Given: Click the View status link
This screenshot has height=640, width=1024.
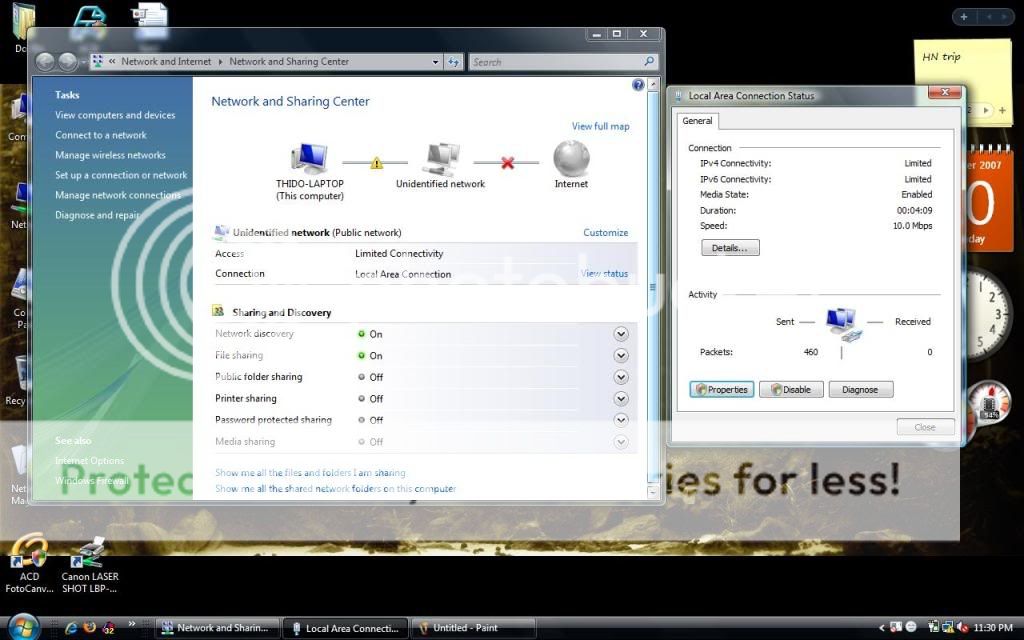Looking at the screenshot, I should pos(605,274).
